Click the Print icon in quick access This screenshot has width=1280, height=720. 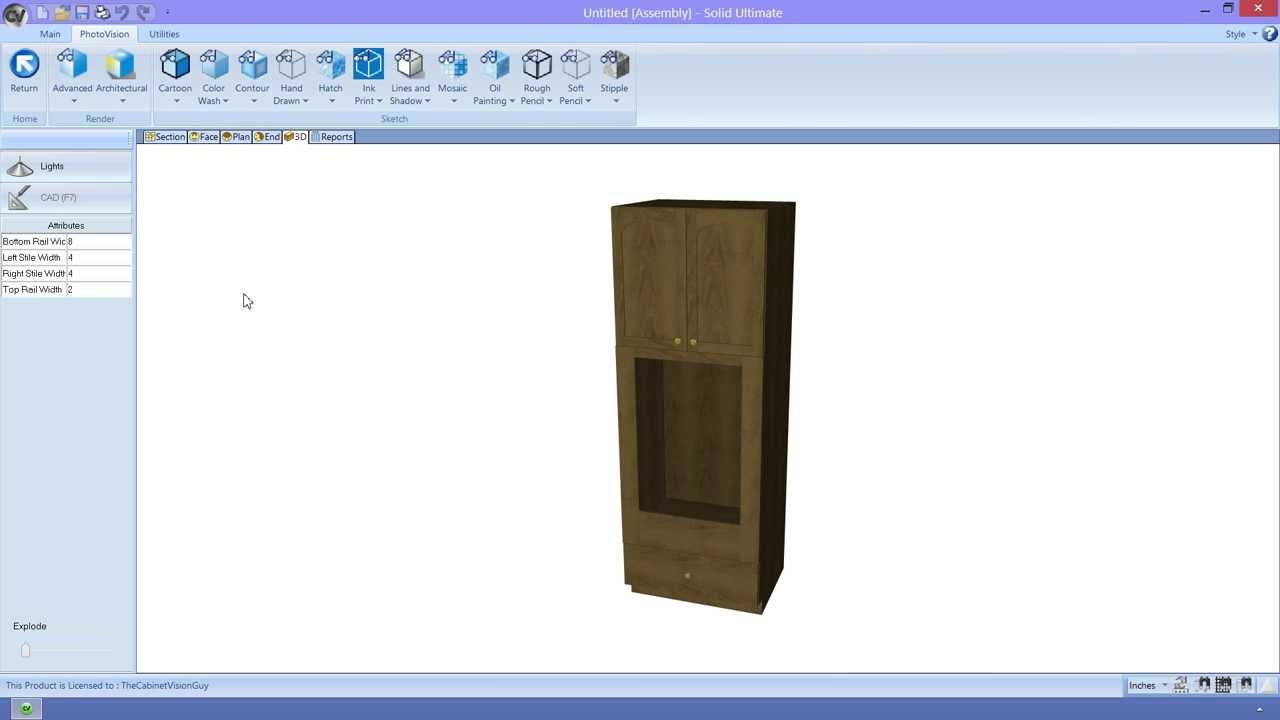(102, 12)
